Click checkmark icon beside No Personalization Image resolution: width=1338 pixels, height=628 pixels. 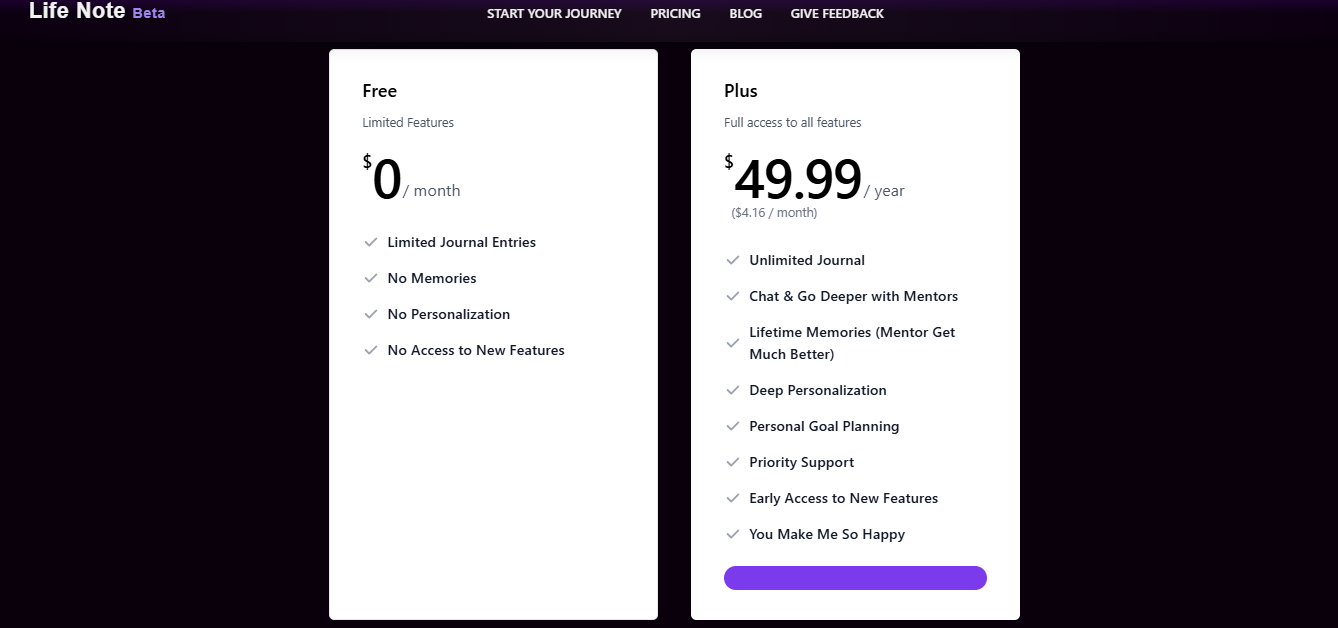[x=371, y=314]
